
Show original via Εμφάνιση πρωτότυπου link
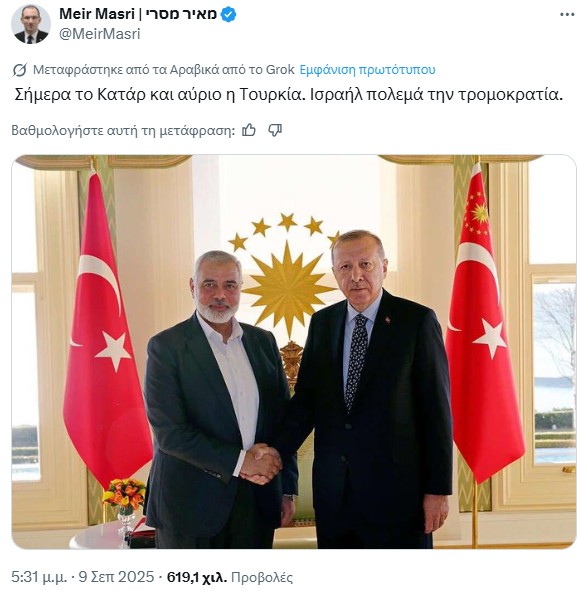coord(367,70)
